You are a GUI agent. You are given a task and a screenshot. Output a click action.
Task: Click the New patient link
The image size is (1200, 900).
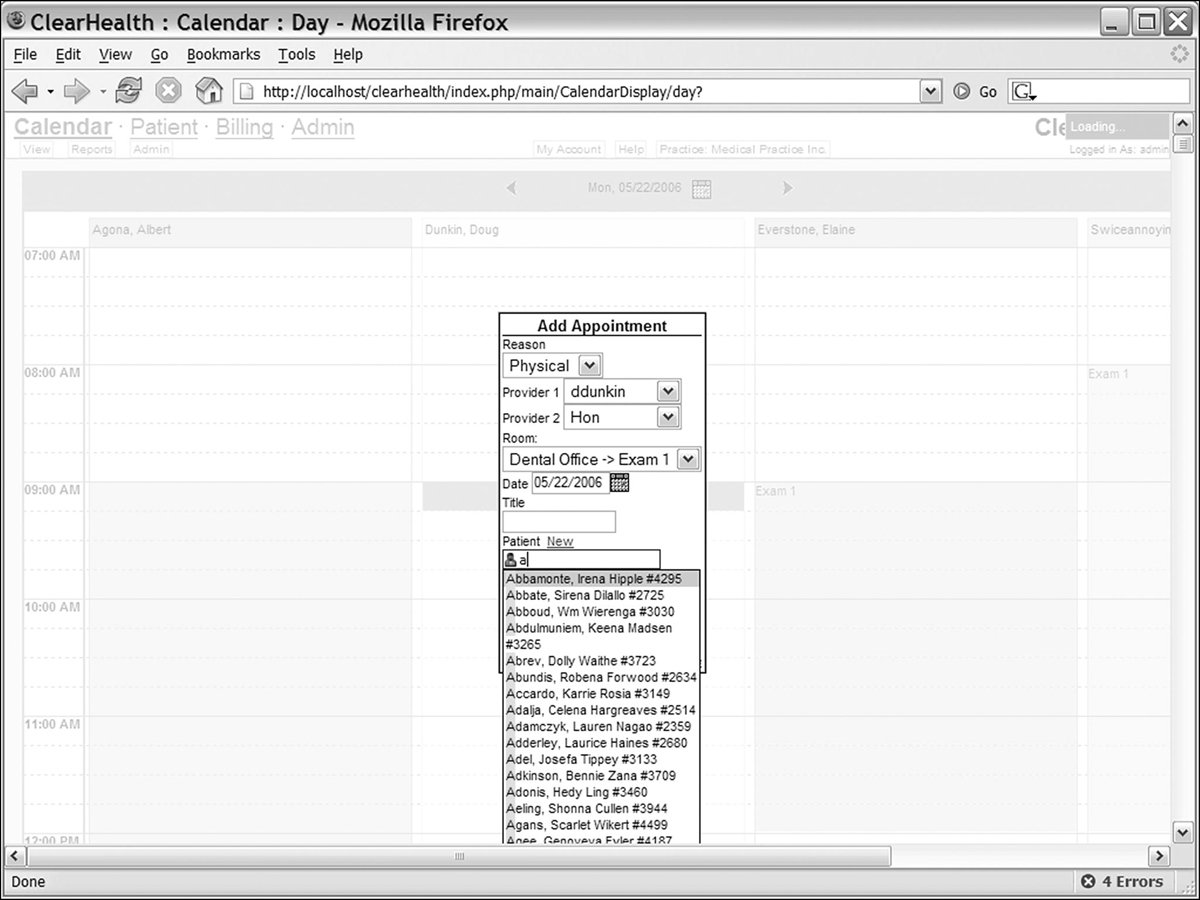(560, 541)
